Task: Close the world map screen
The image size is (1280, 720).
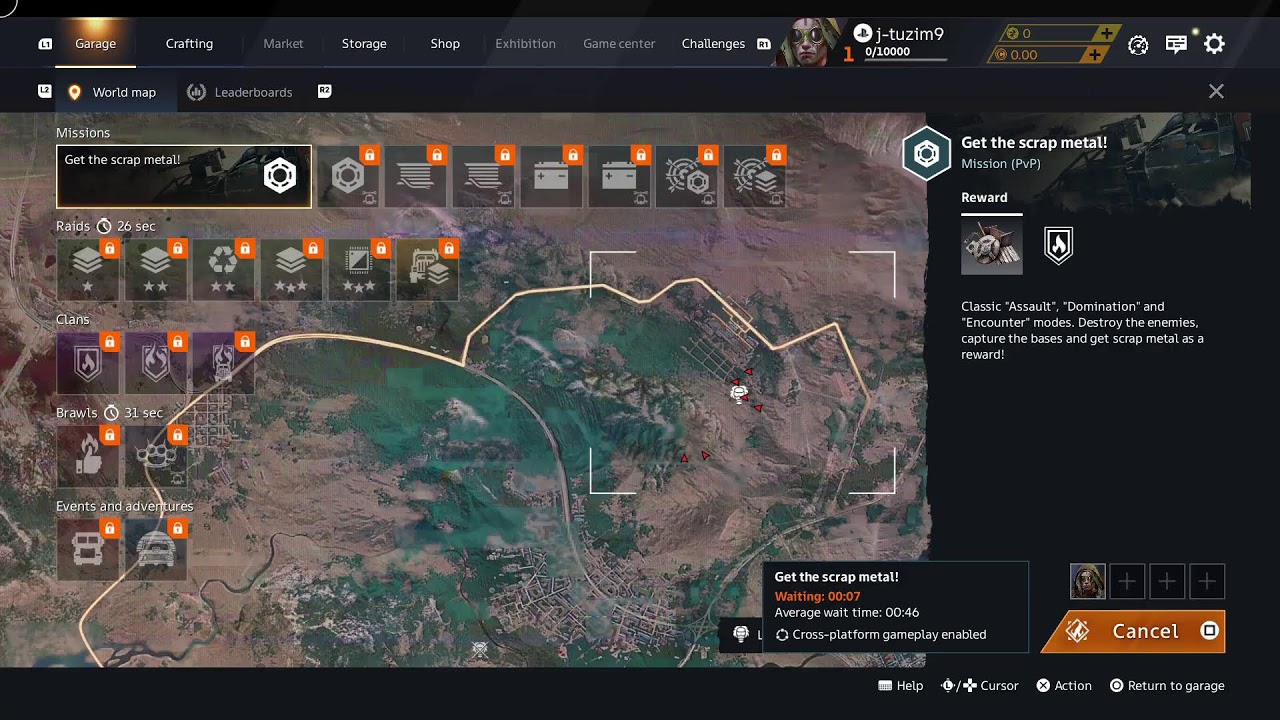Action: (x=1216, y=91)
